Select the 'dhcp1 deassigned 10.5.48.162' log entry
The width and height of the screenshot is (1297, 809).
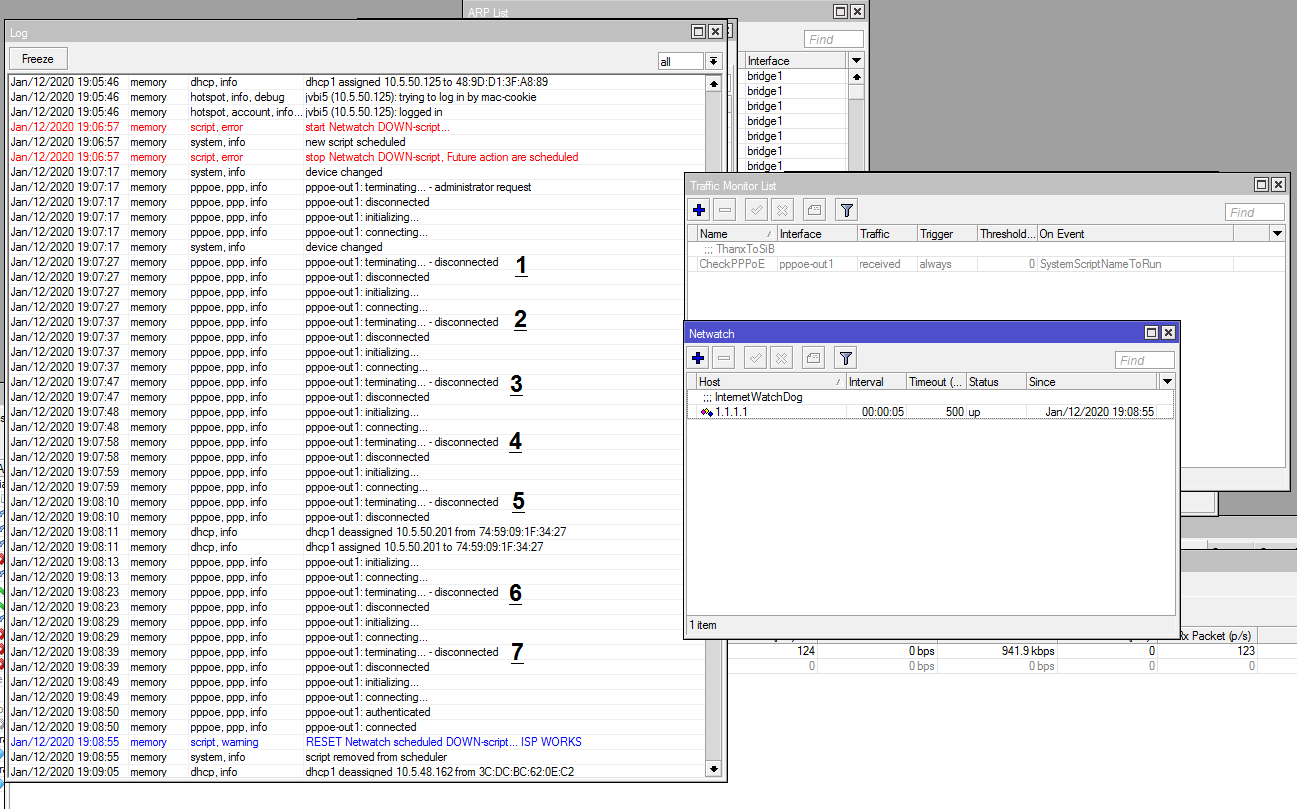[x=356, y=772]
